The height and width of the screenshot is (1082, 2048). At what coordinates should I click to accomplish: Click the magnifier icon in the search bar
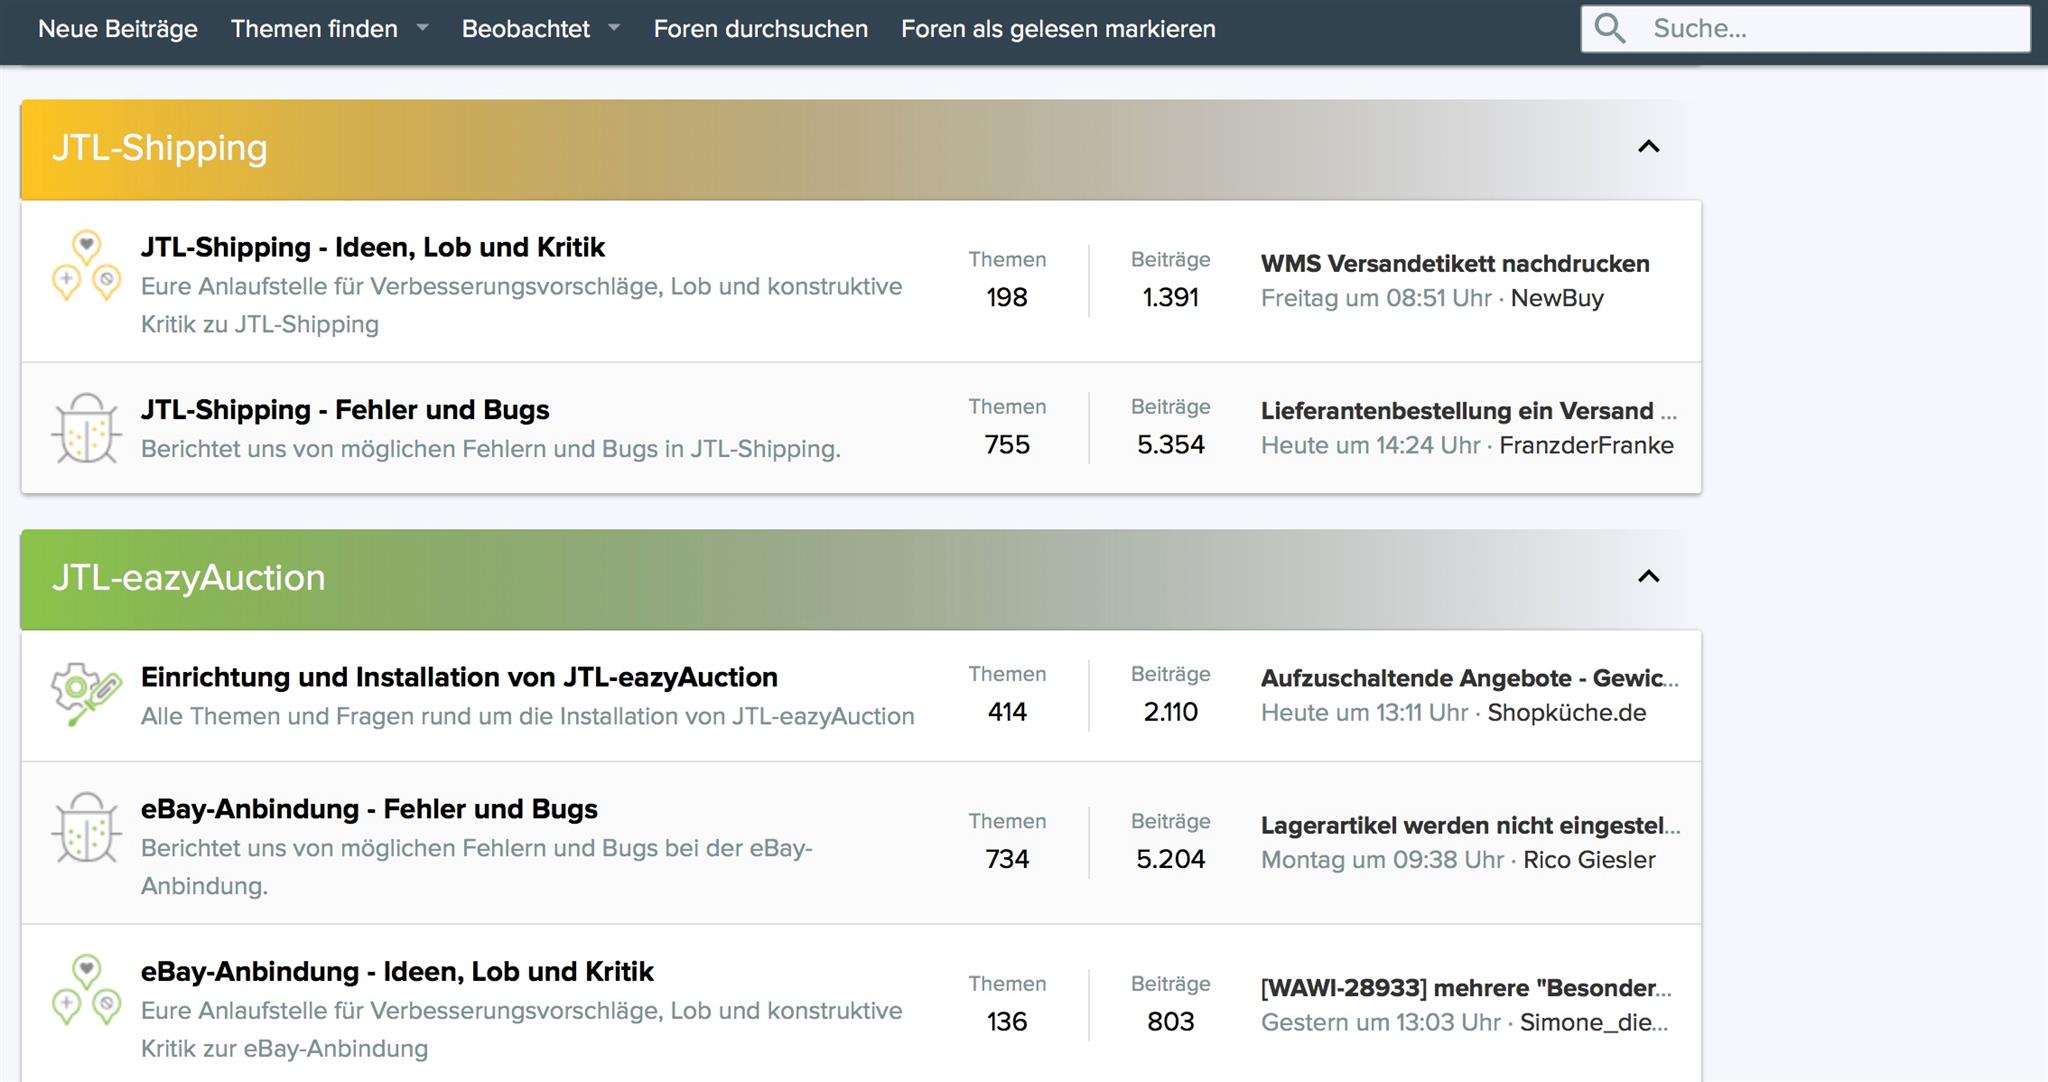[1610, 28]
